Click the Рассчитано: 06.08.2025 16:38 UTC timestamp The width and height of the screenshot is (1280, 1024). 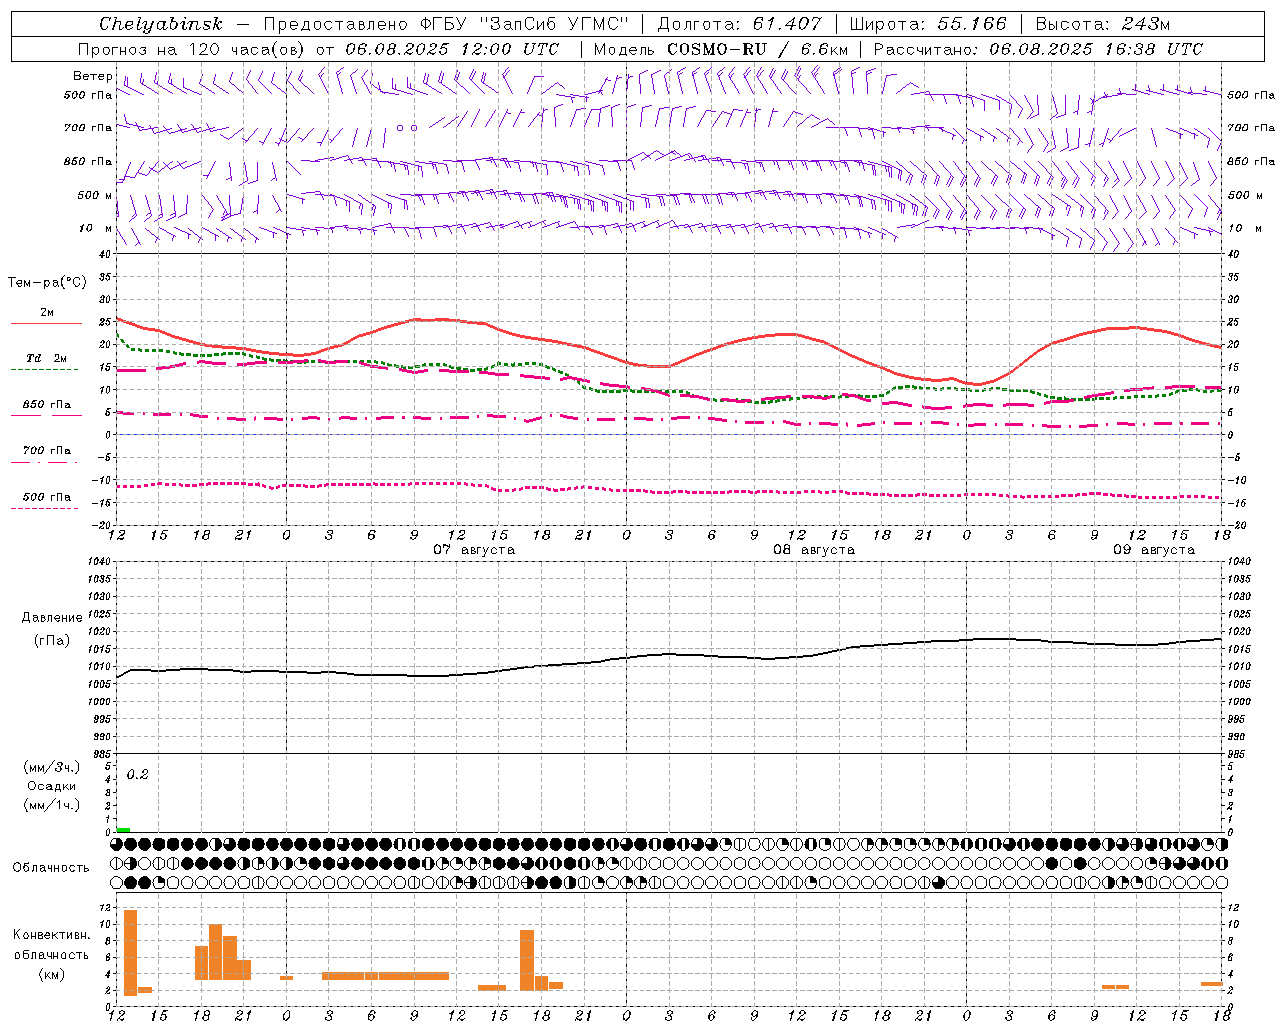click(1038, 49)
